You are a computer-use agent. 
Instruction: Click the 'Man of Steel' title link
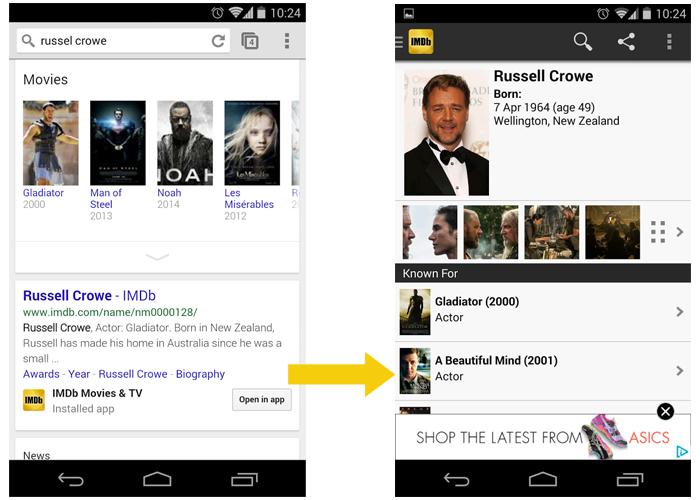click(x=106, y=199)
